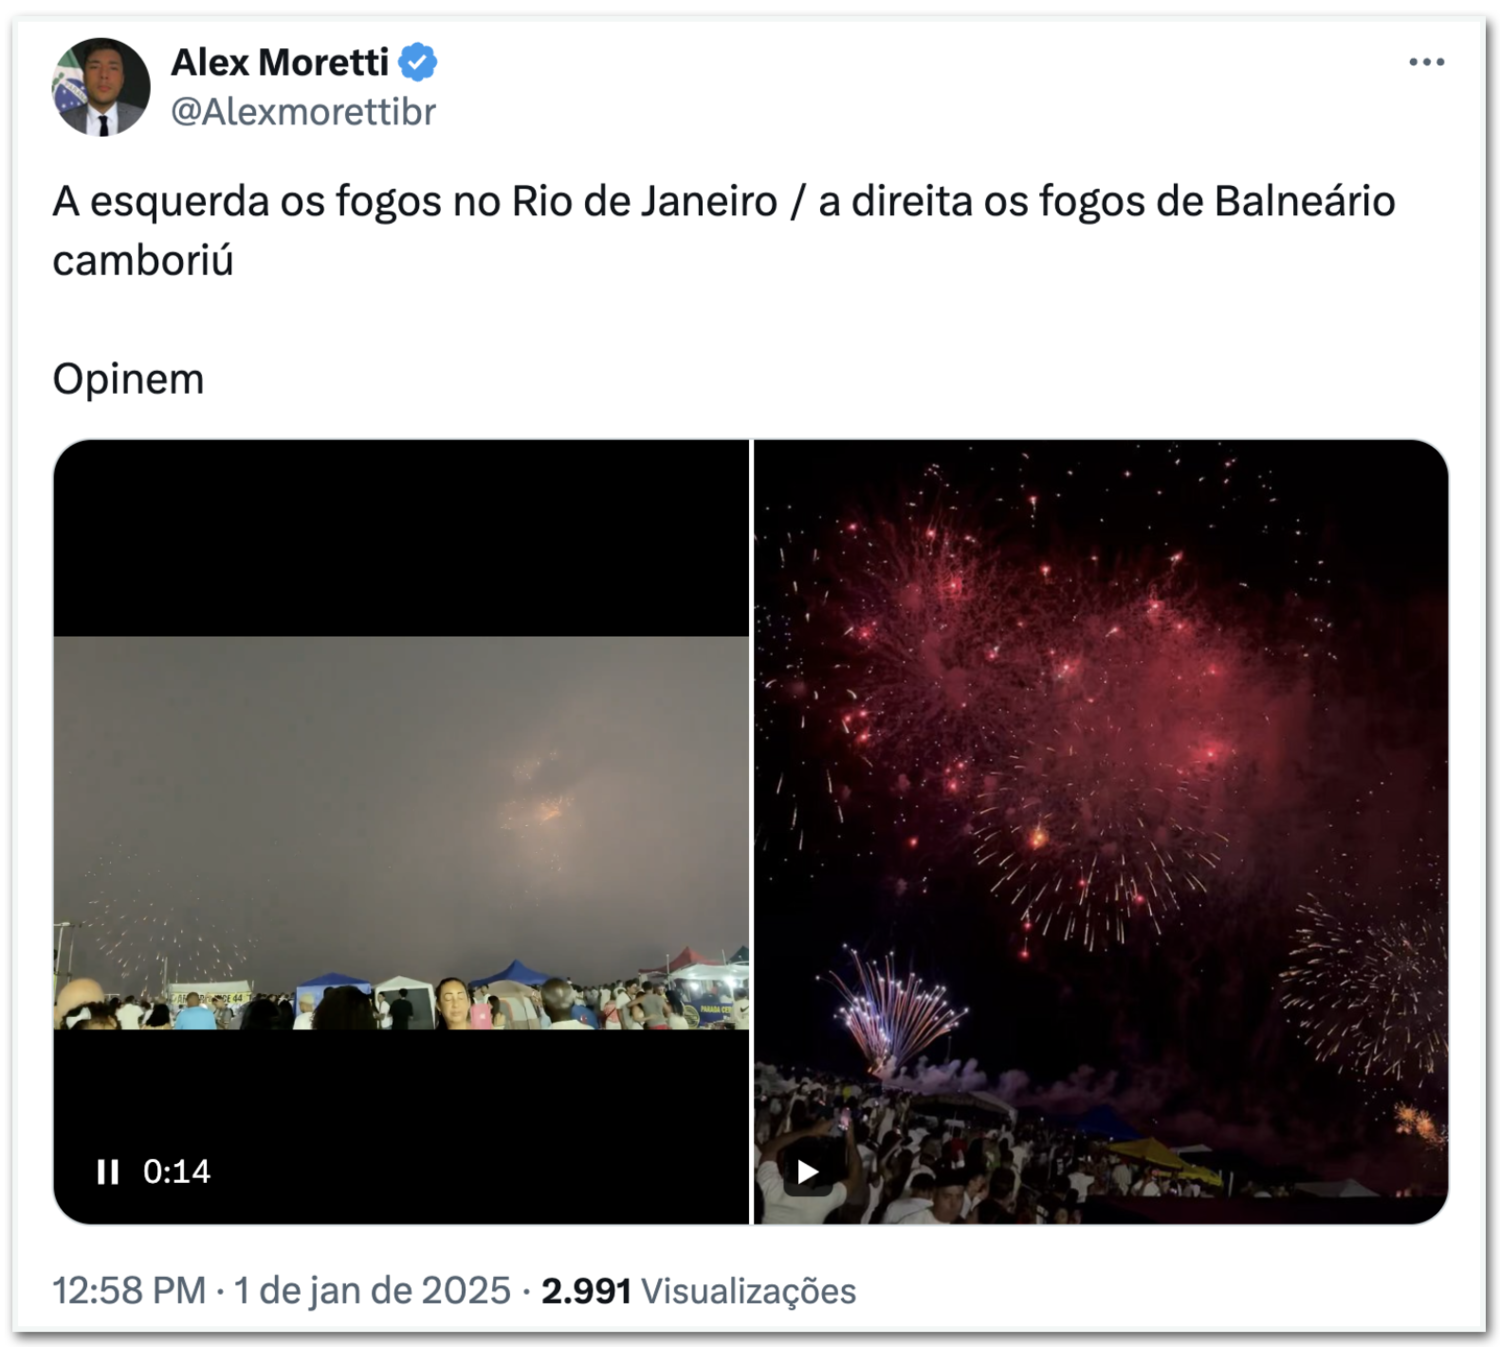Open the three-dot more options menu
This screenshot has height=1347, width=1500.
click(x=1426, y=62)
